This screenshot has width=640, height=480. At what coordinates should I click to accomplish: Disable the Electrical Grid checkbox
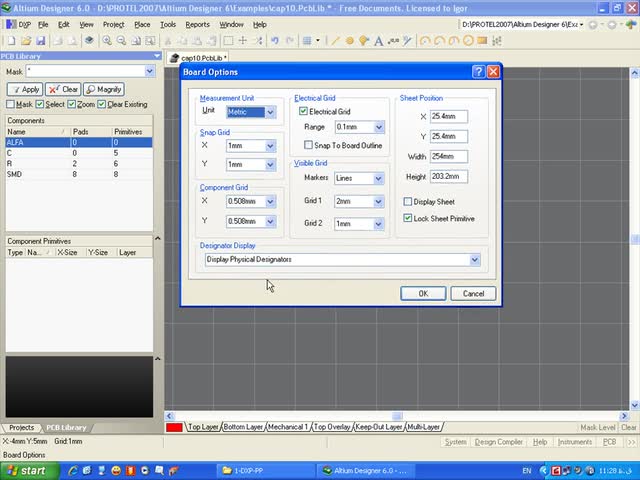point(304,112)
